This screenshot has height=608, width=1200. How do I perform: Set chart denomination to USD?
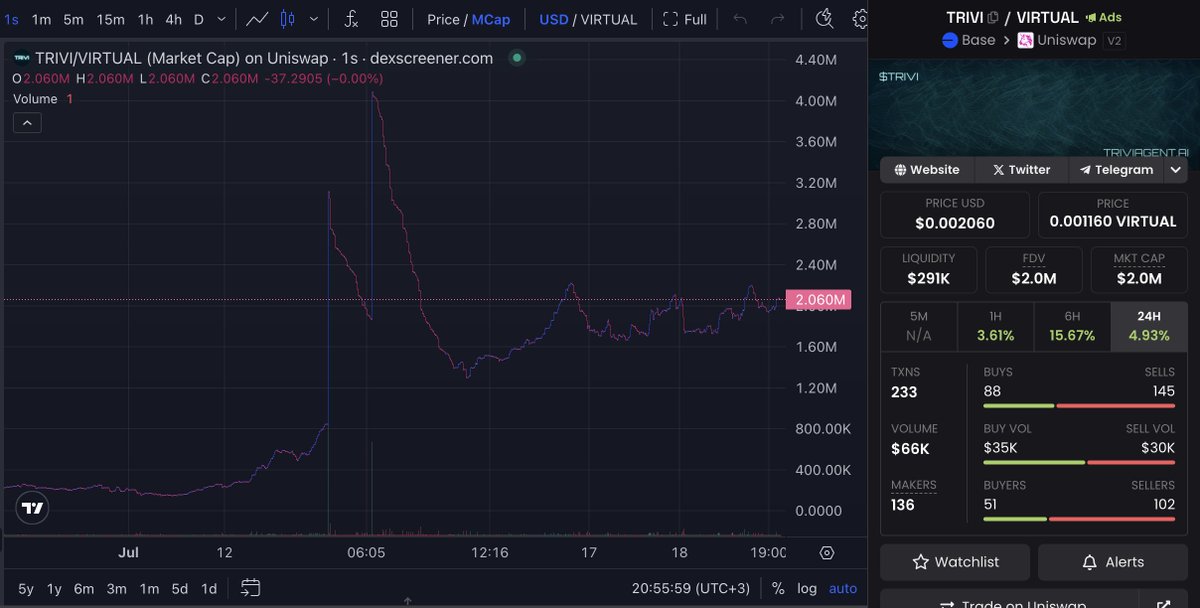[x=553, y=19]
